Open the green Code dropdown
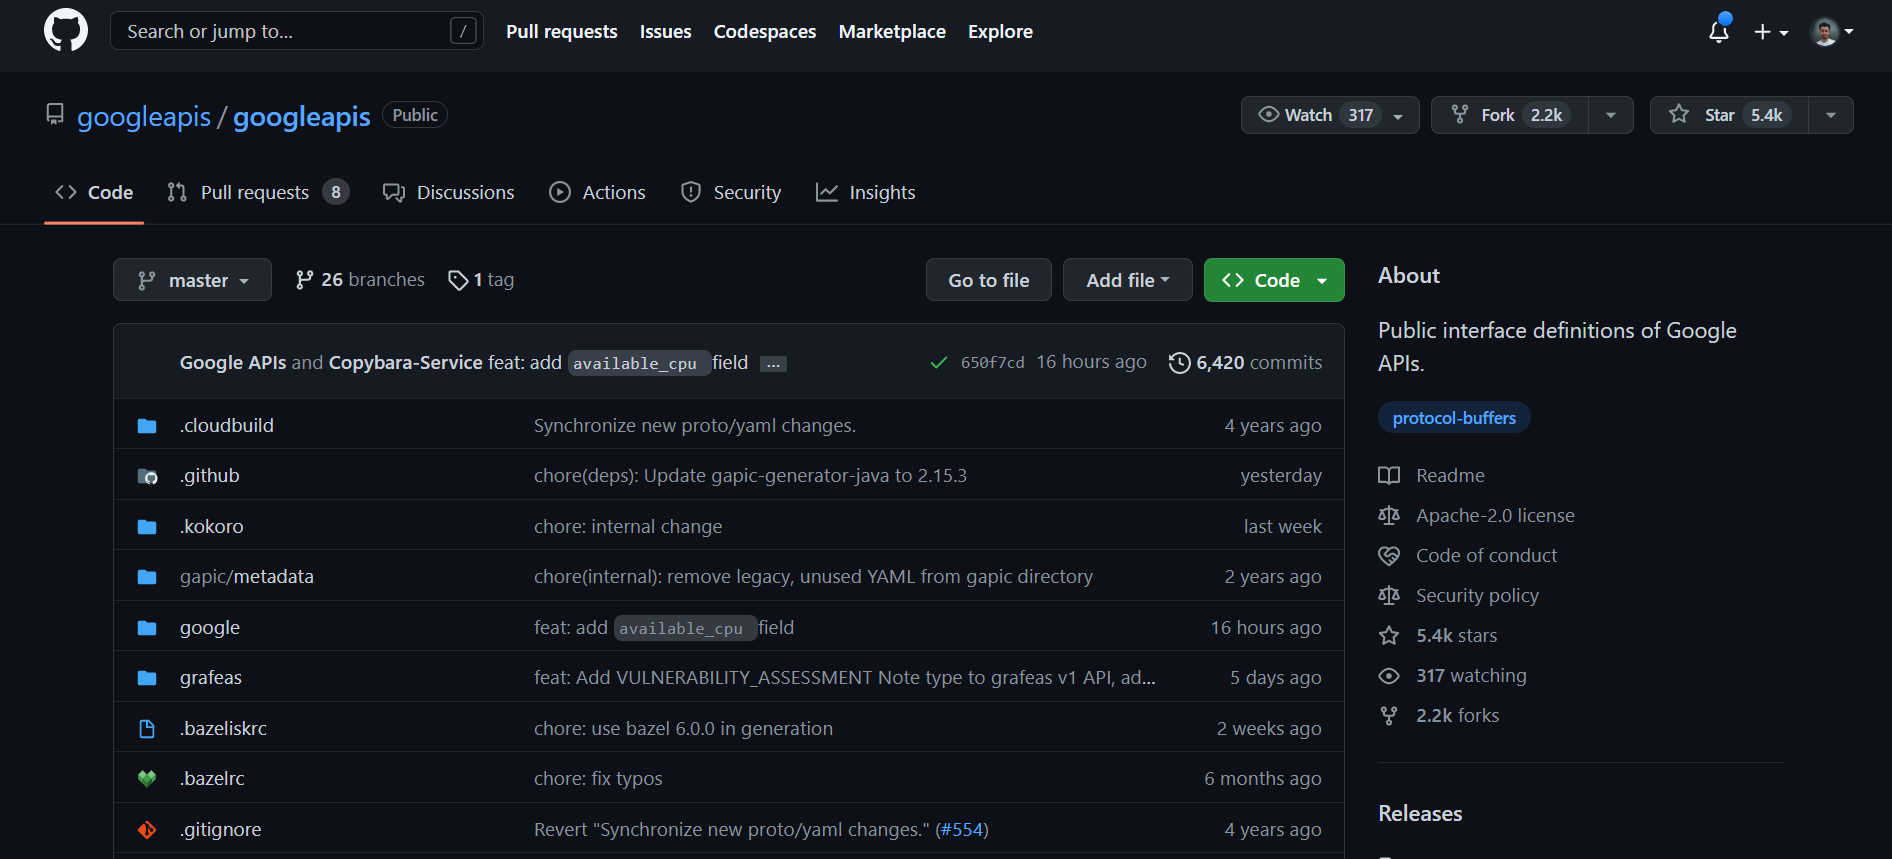This screenshot has width=1892, height=859. 1274,280
